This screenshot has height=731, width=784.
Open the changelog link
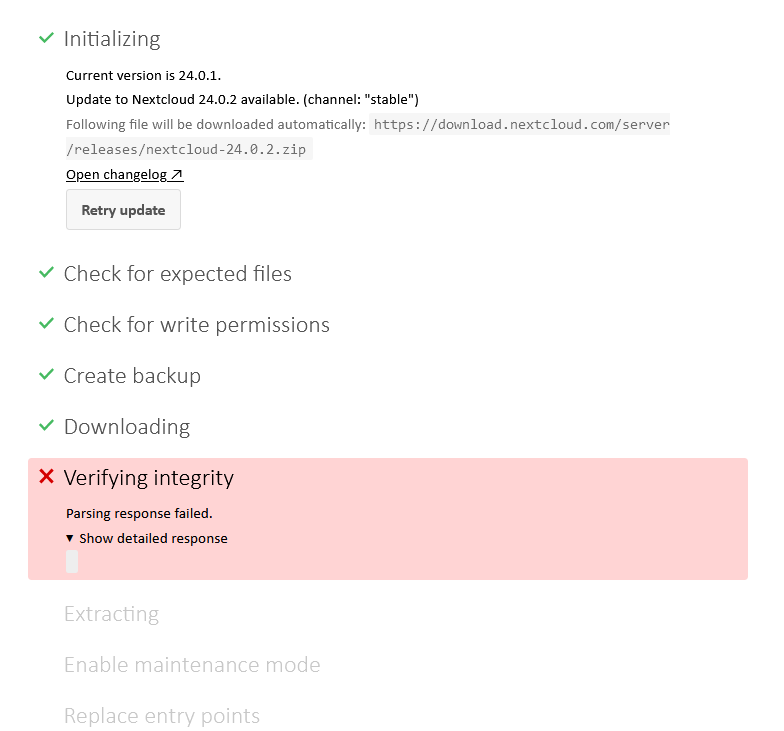point(124,174)
